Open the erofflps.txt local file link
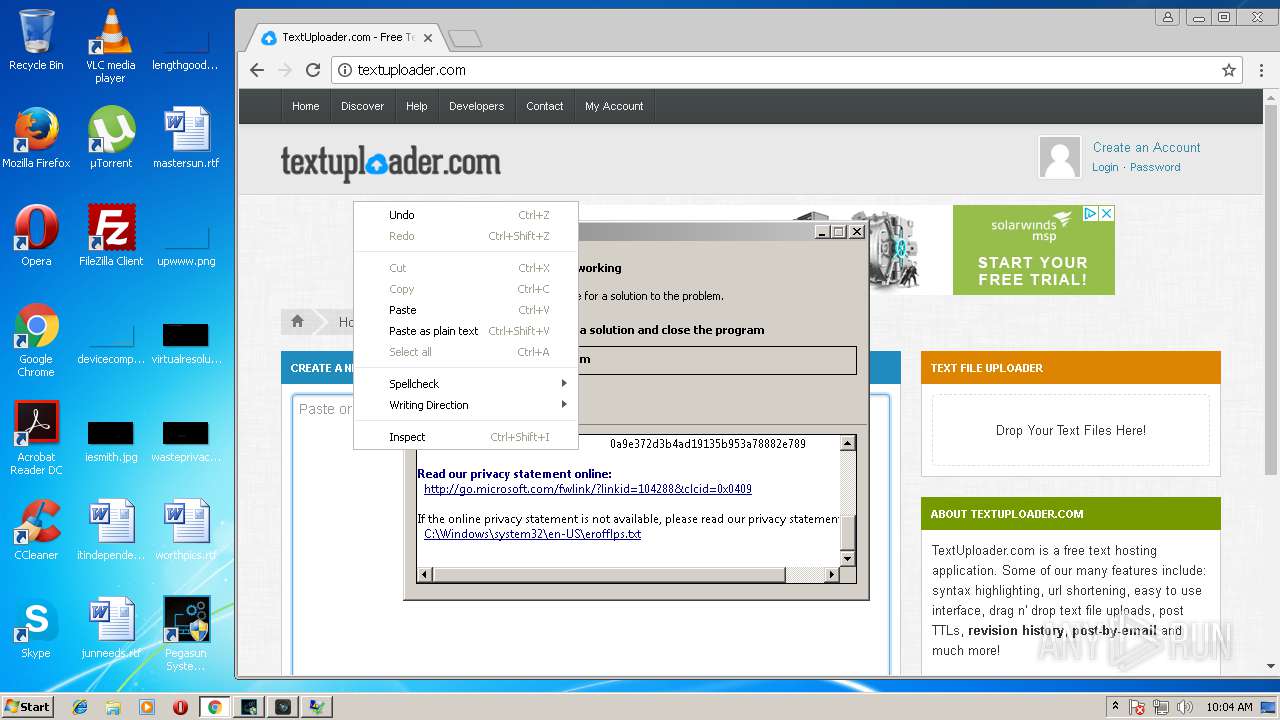 pyautogui.click(x=532, y=534)
